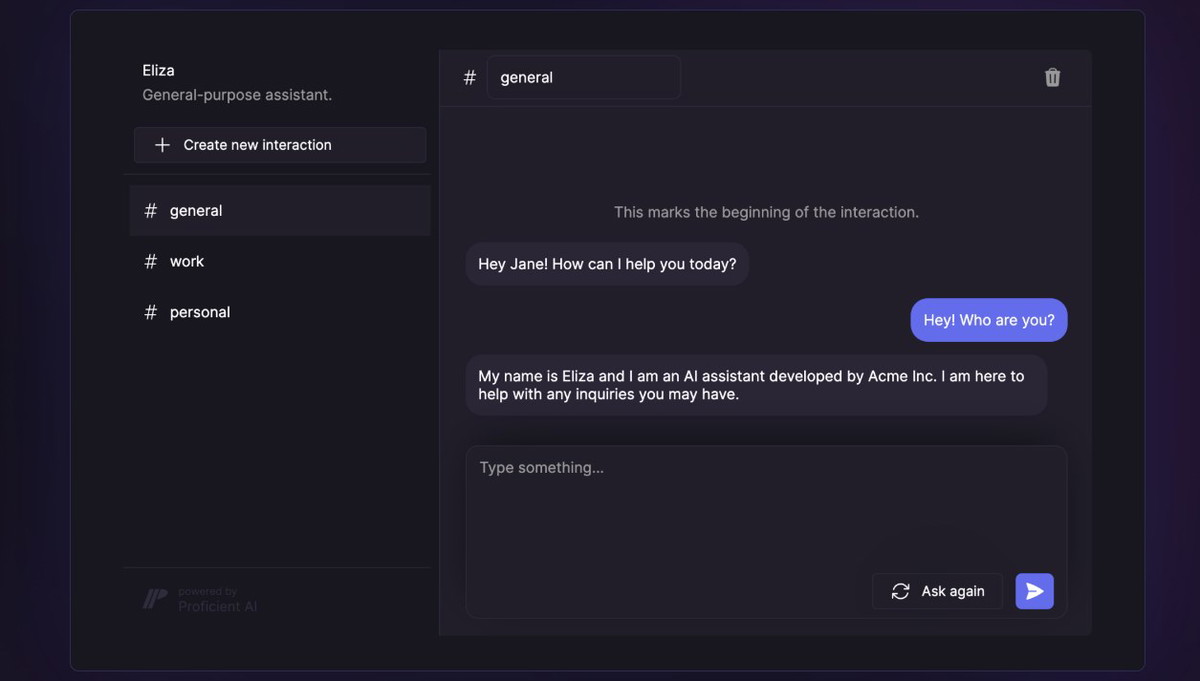The image size is (1200, 681).
Task: Open the general interaction in sidebar
Action: [x=280, y=210]
